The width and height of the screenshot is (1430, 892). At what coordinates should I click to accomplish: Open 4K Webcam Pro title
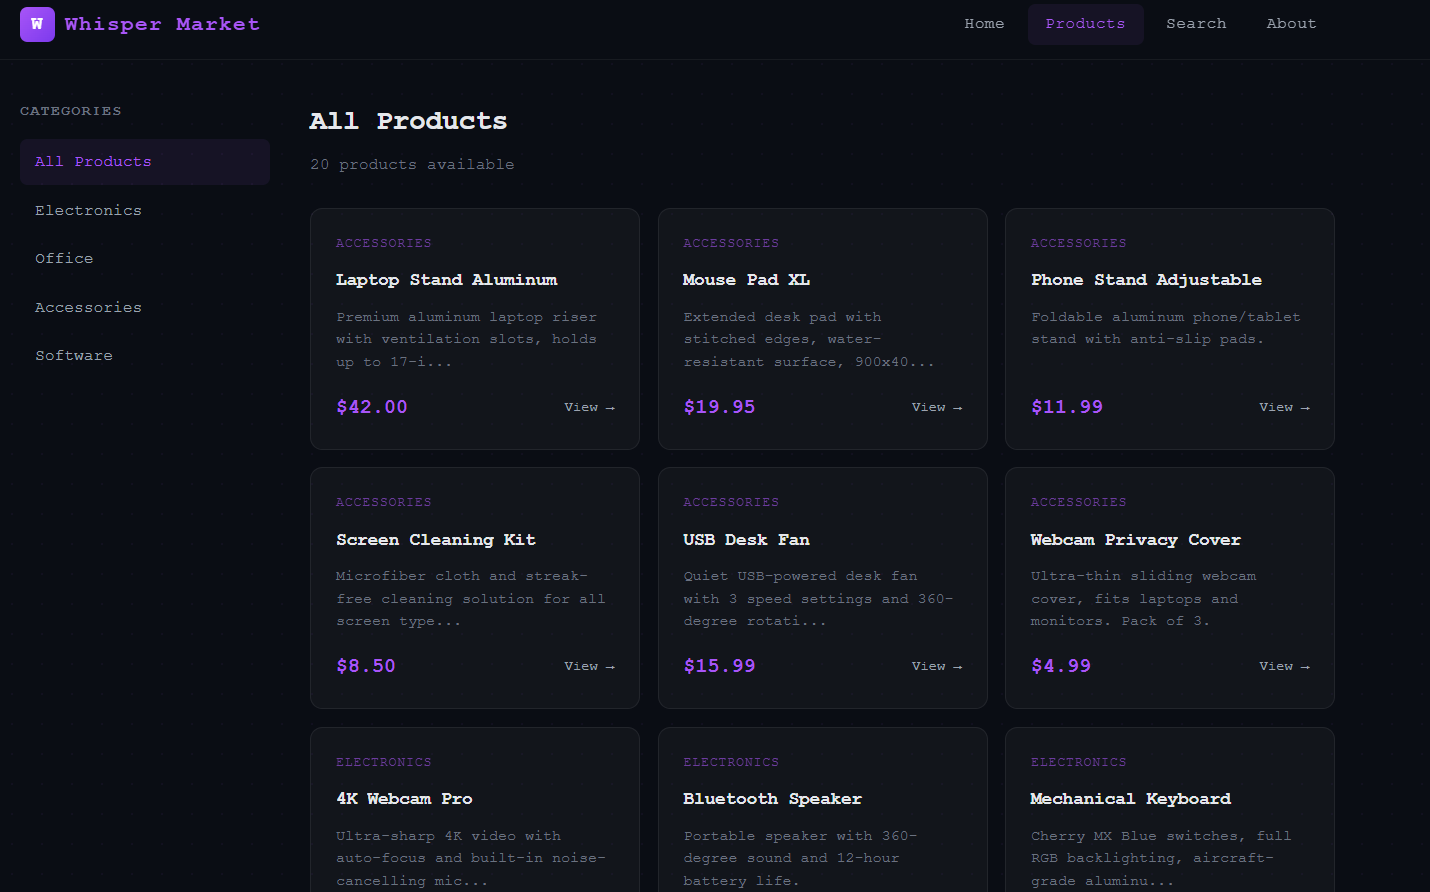404,799
